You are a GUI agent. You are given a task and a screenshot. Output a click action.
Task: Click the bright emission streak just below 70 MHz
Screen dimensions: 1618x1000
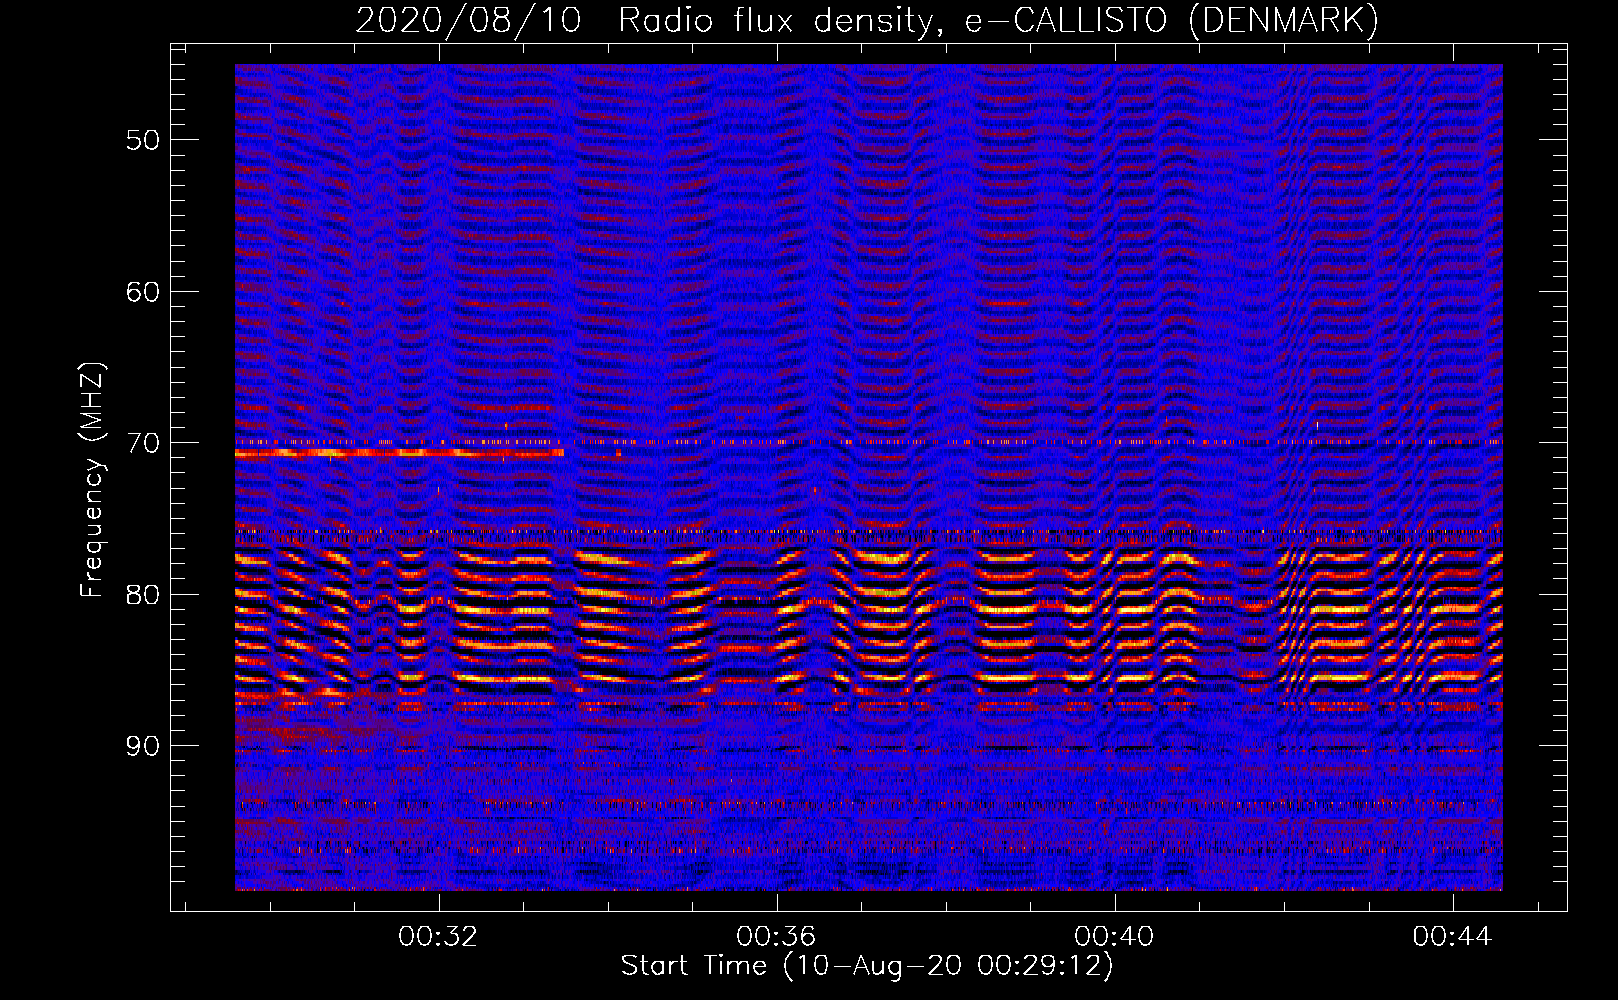(x=399, y=453)
